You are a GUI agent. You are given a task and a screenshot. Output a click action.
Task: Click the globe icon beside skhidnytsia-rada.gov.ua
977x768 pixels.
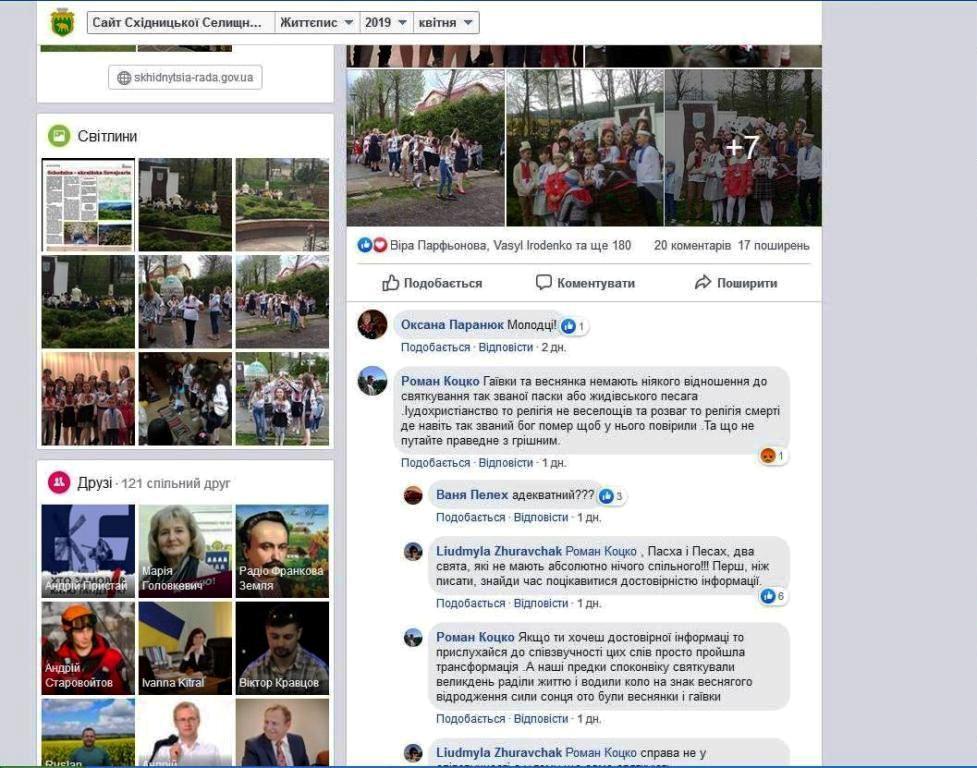coord(124,78)
